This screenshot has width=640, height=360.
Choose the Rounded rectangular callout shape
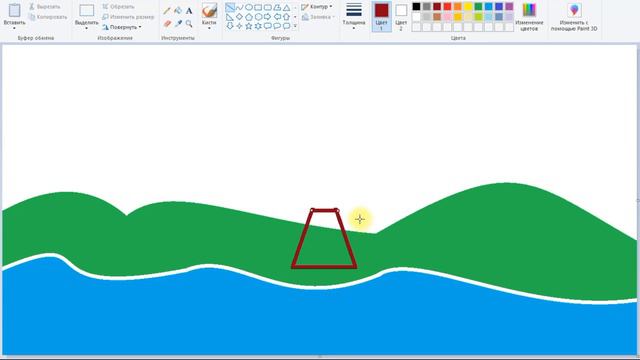coord(267,26)
